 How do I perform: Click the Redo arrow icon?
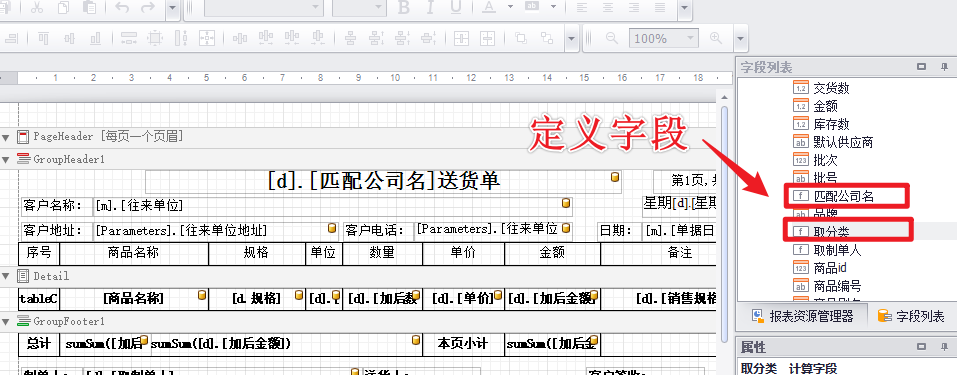(x=148, y=7)
